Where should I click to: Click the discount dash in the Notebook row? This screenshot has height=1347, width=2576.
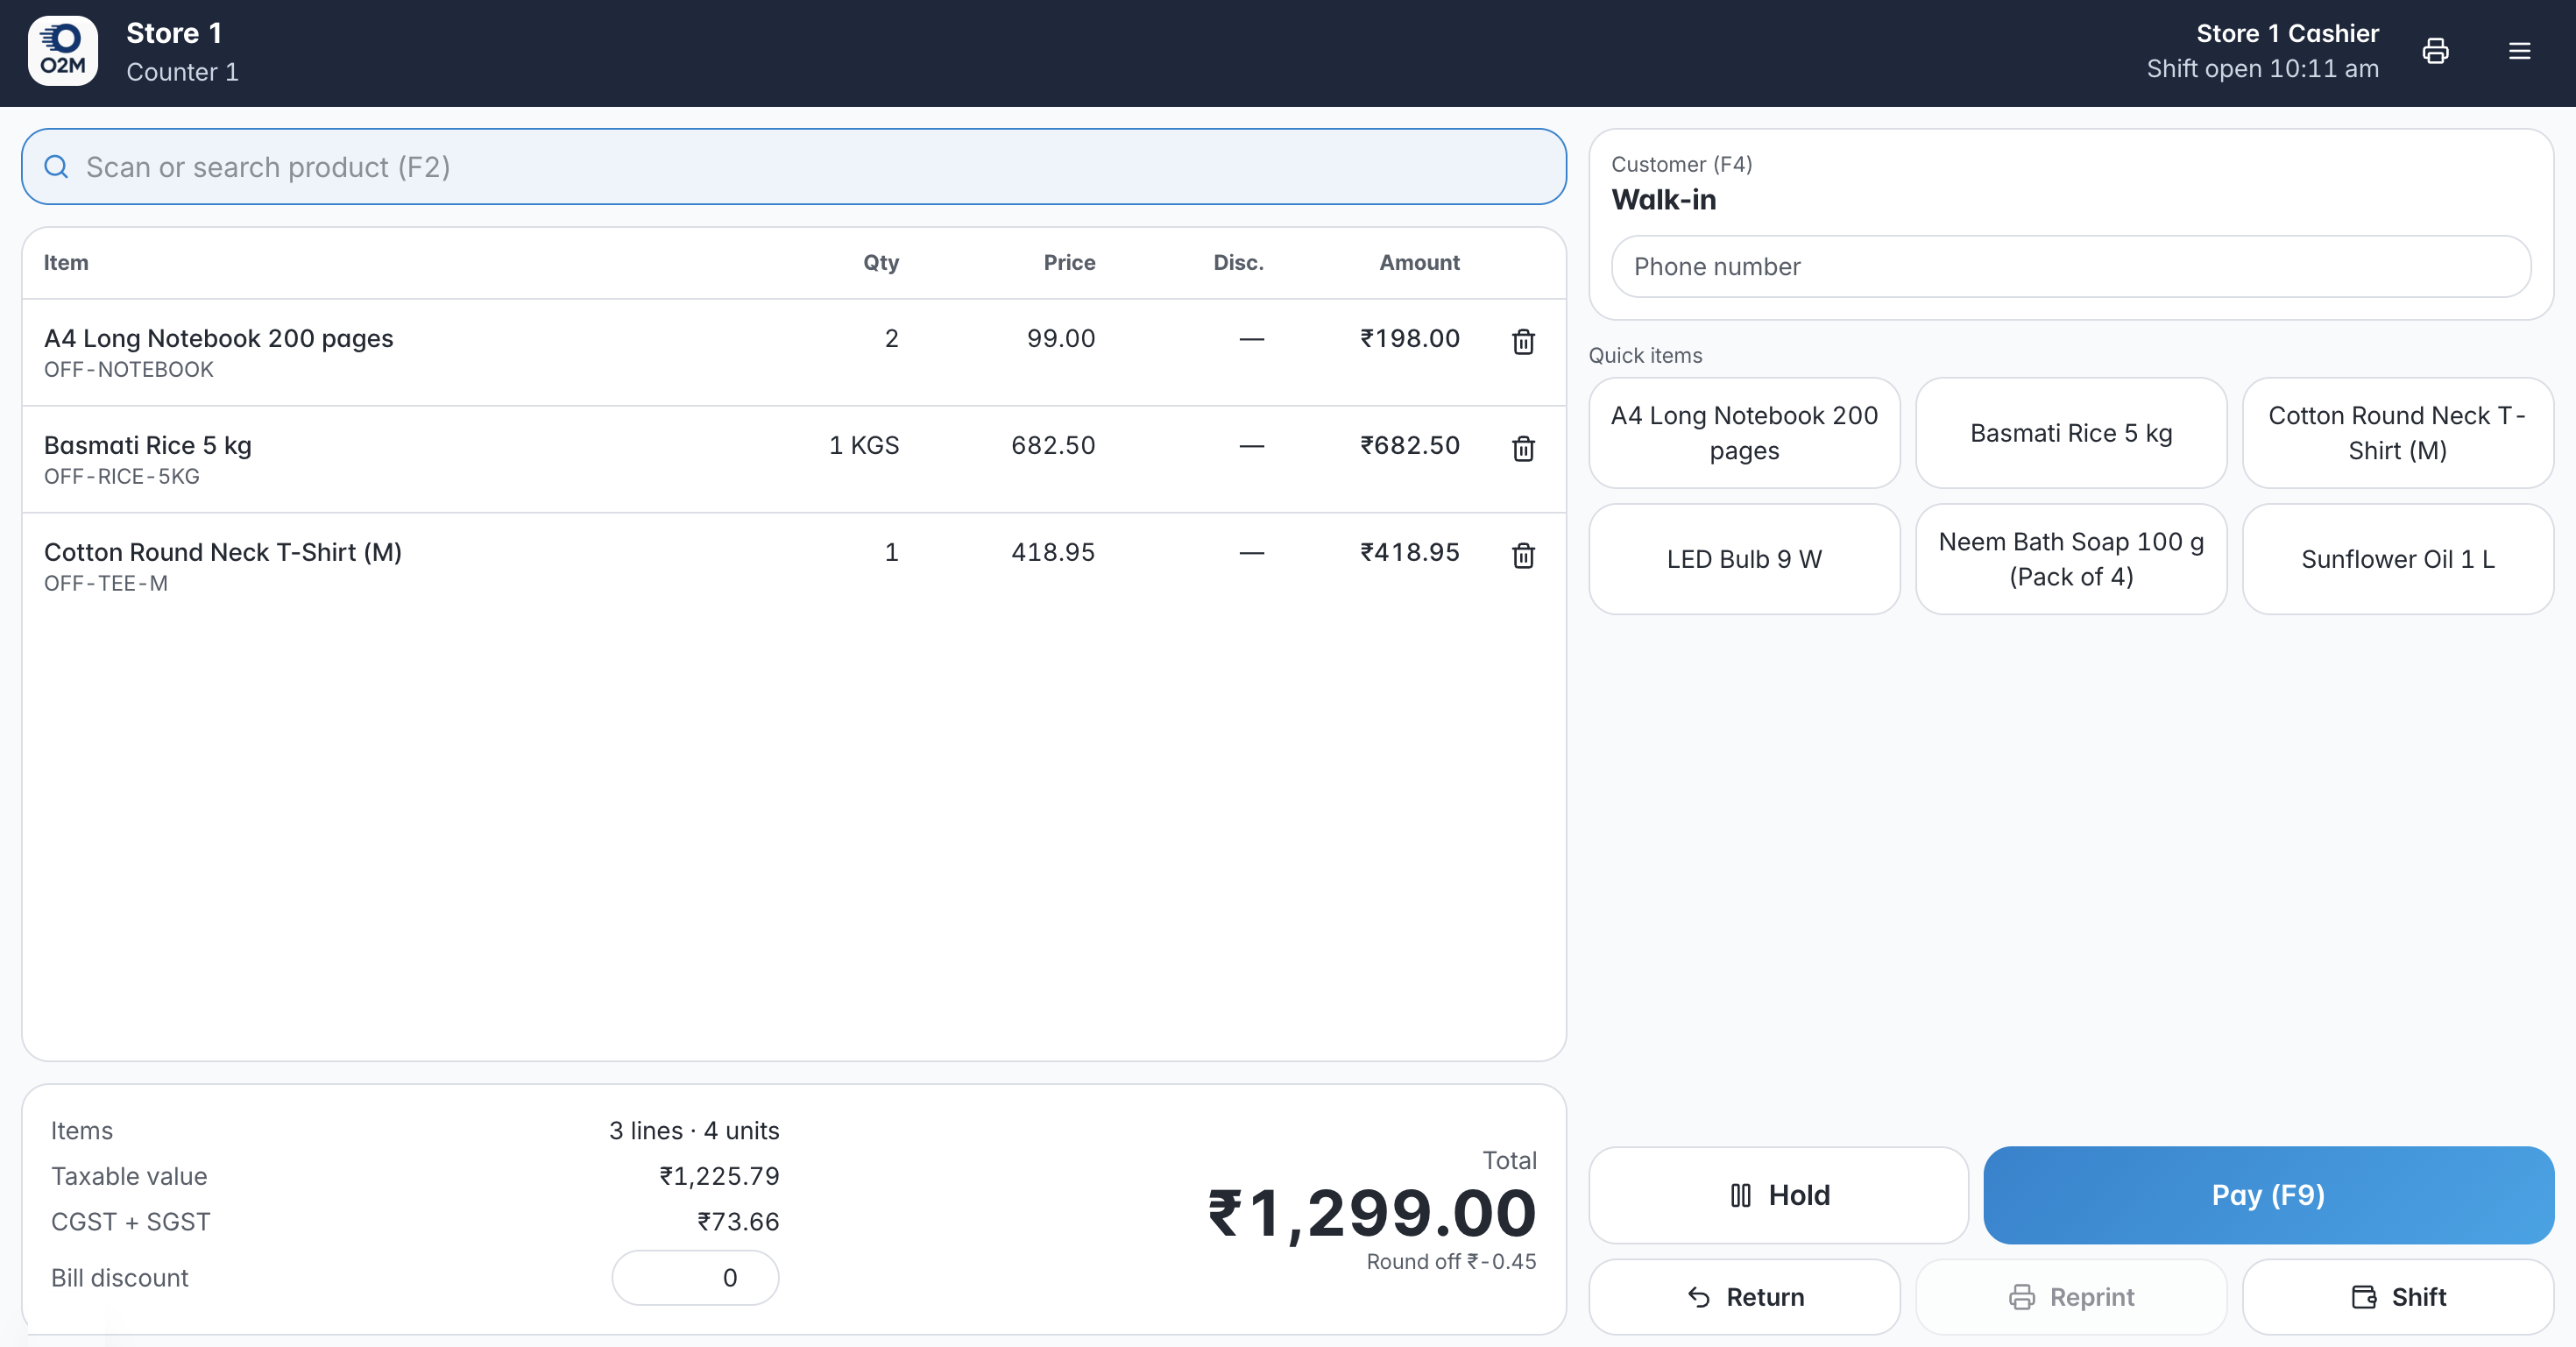click(1251, 339)
